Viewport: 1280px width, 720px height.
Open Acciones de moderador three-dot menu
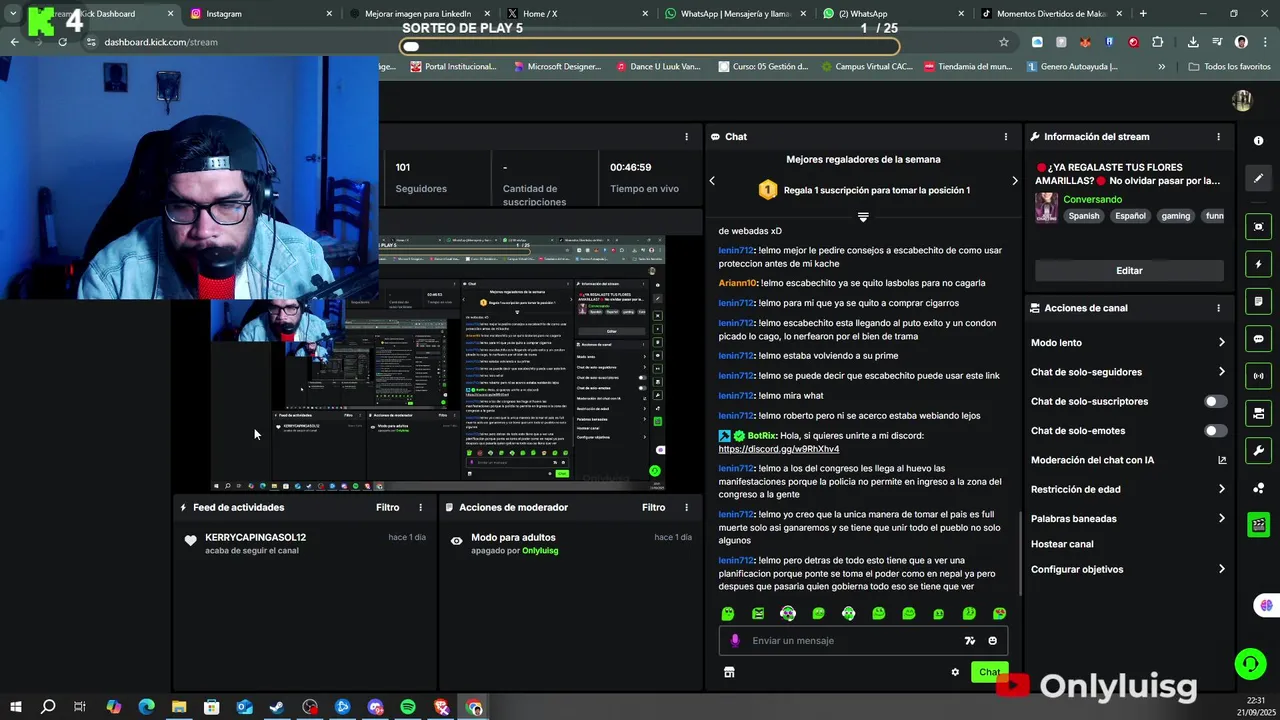[686, 508]
